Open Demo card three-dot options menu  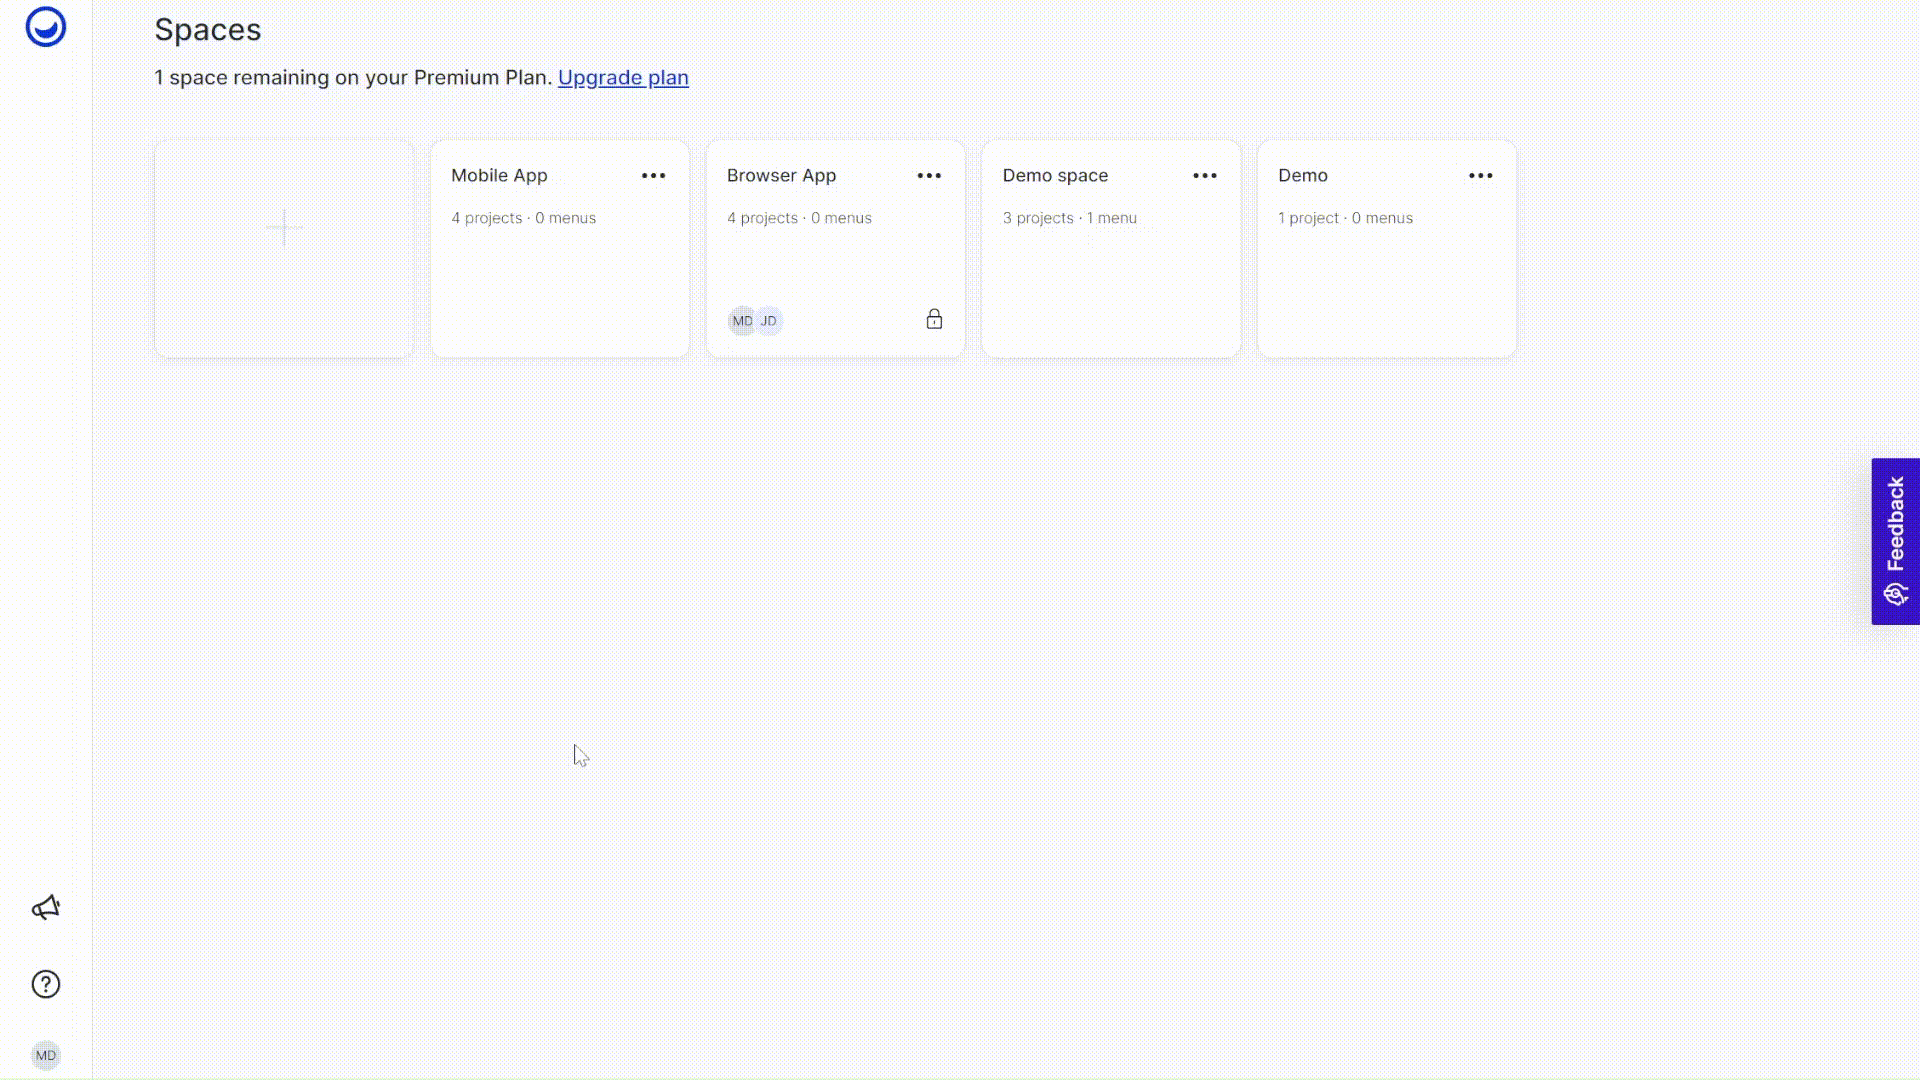click(x=1481, y=175)
